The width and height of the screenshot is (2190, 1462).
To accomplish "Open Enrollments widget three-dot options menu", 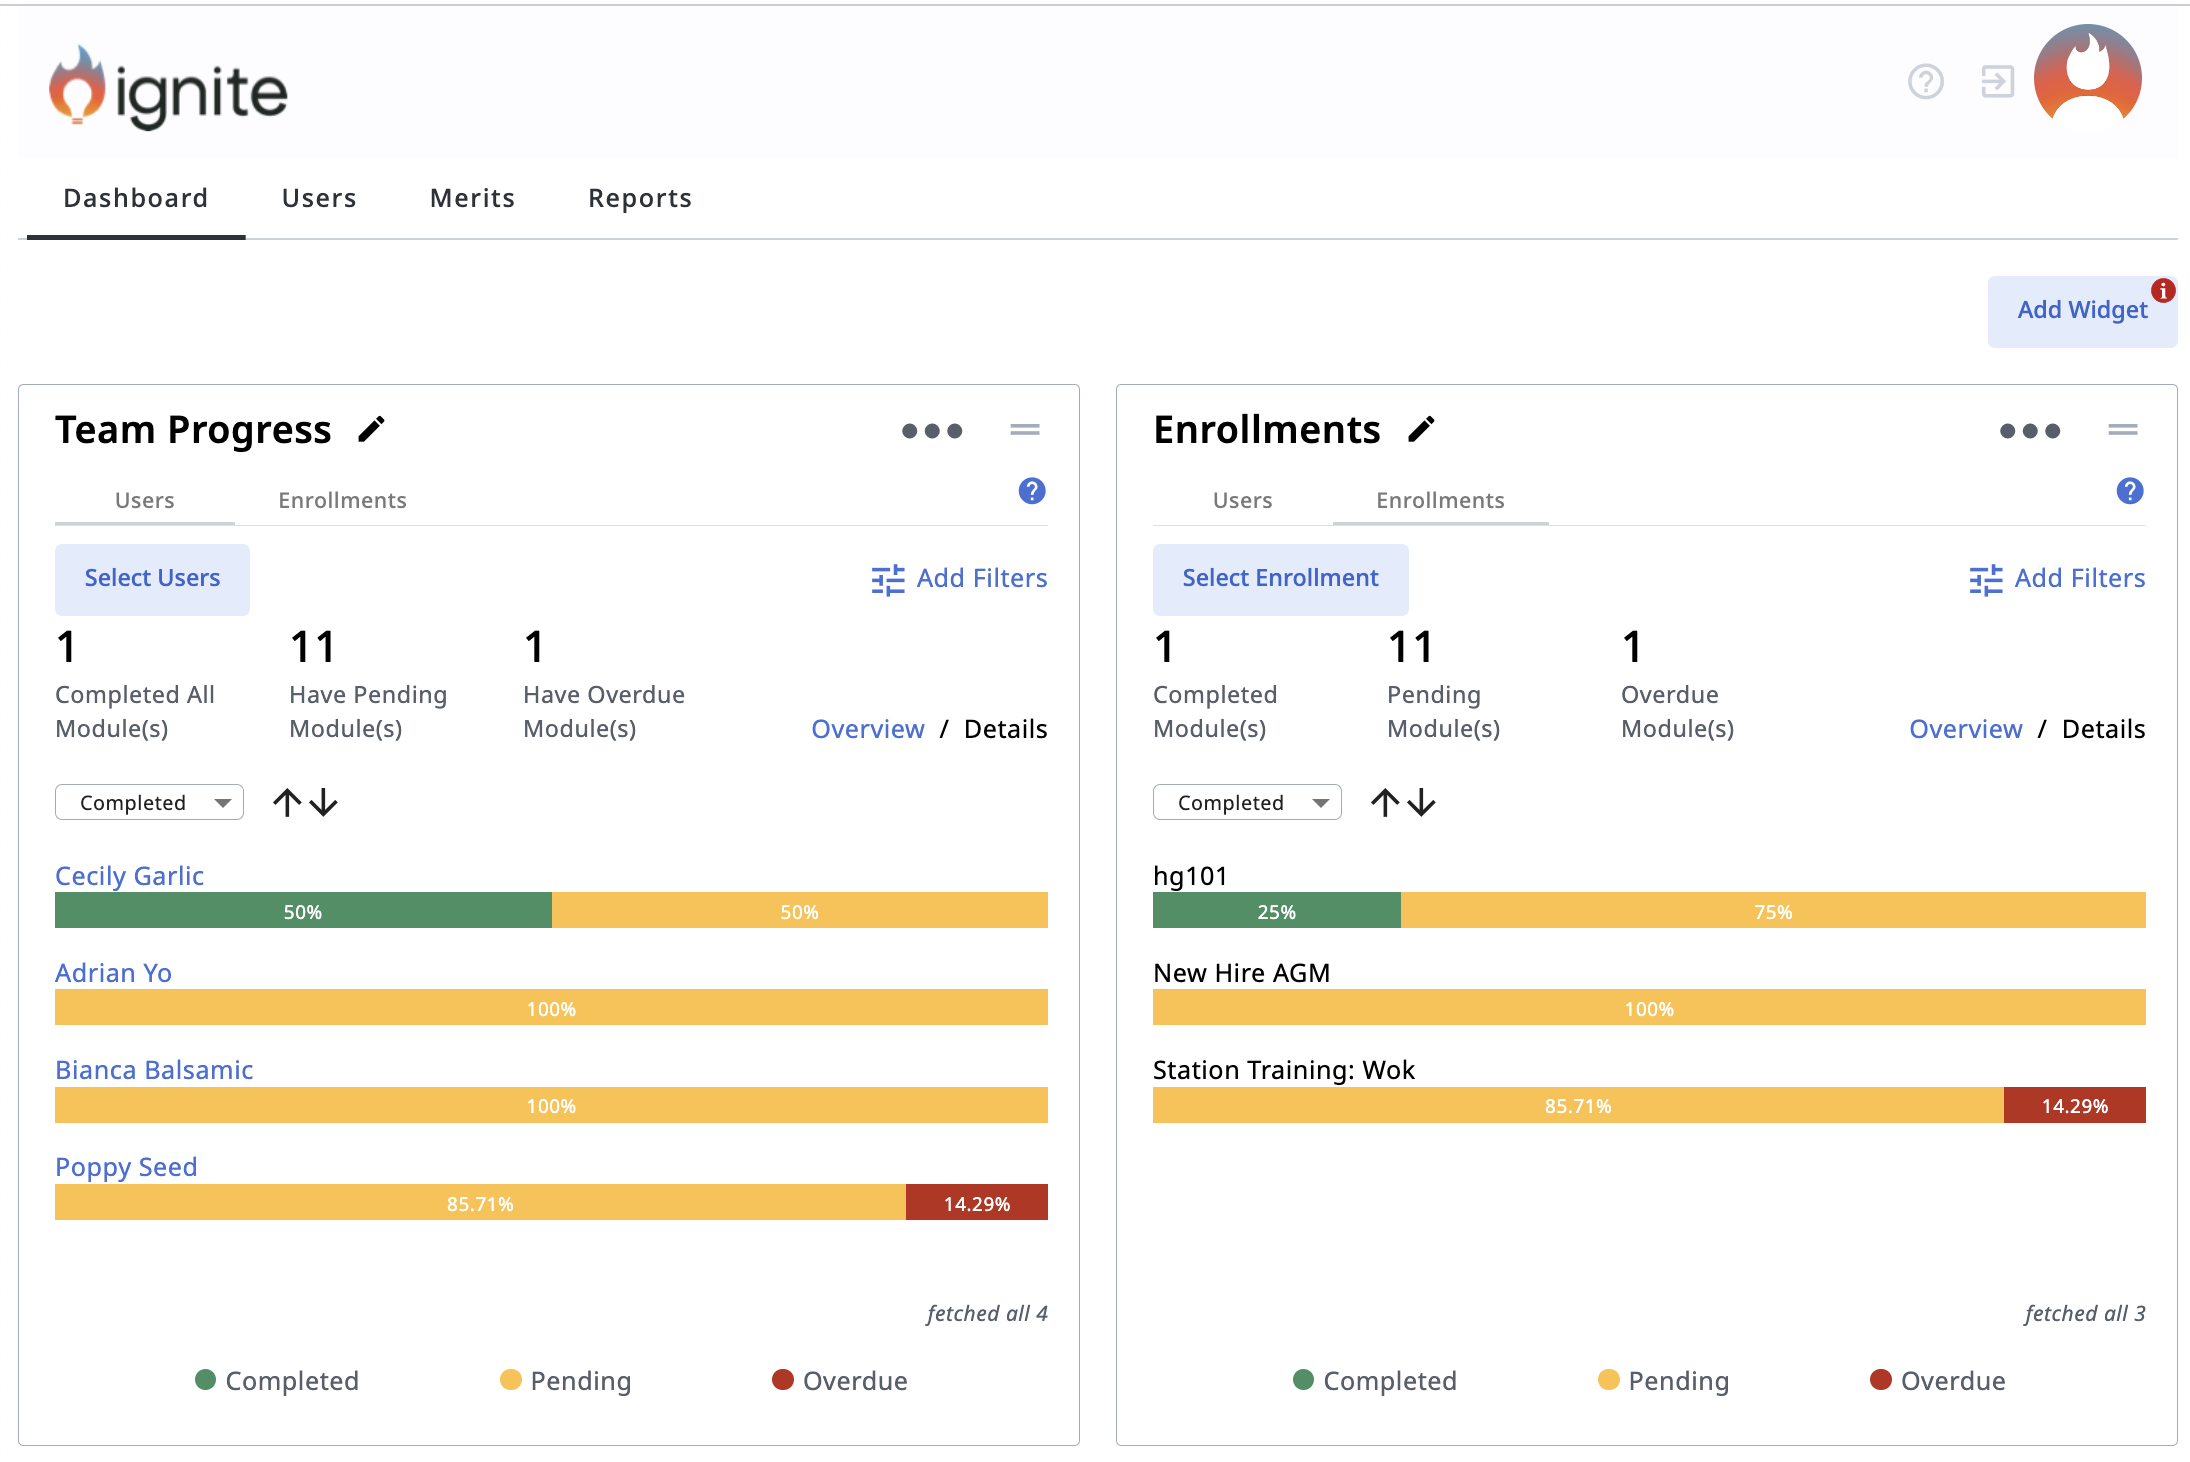I will [2029, 431].
